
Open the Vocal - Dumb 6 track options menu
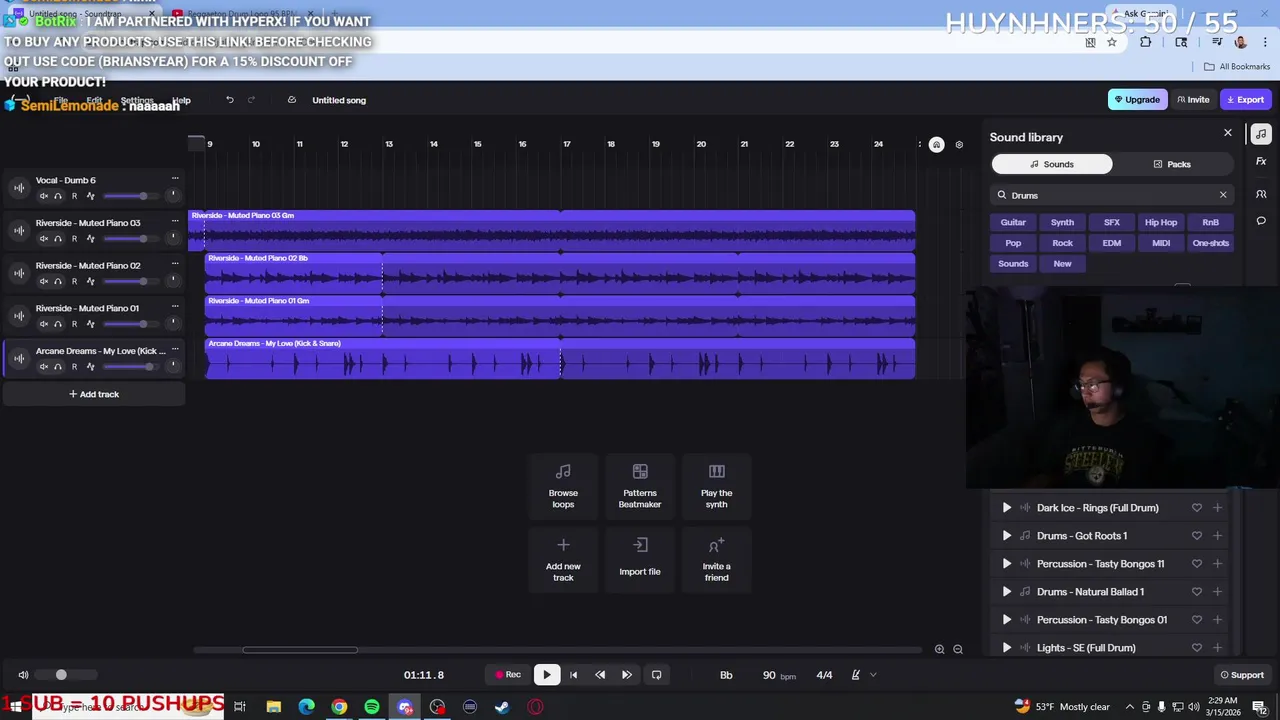click(x=175, y=179)
